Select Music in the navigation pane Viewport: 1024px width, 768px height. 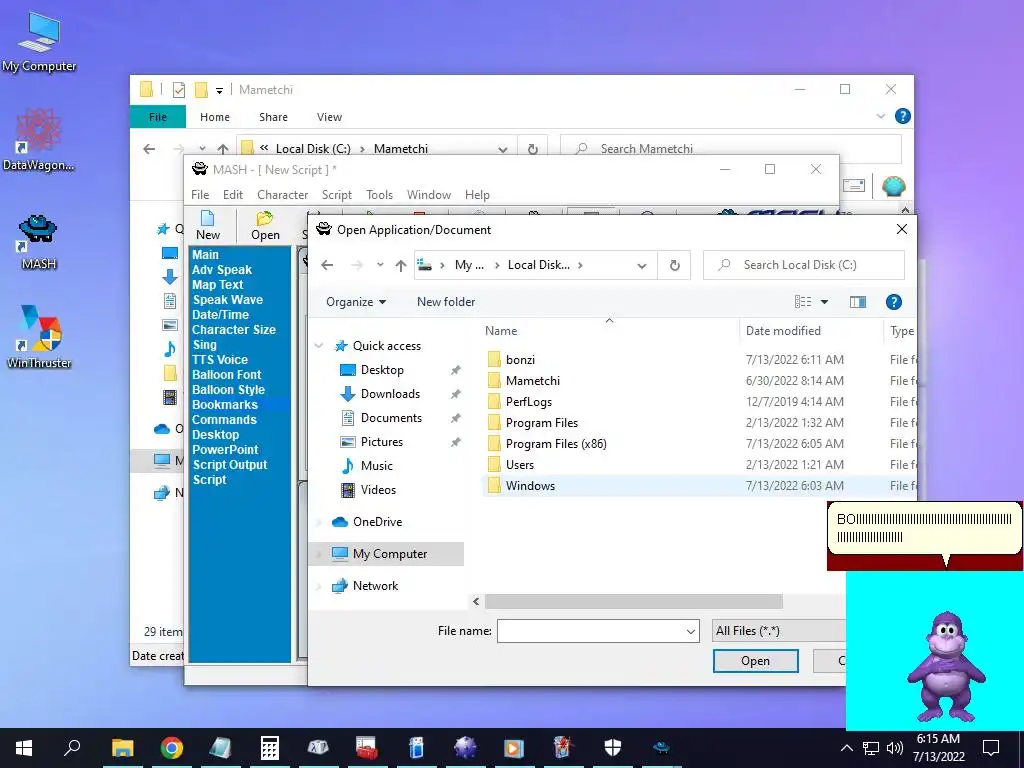[x=376, y=466]
